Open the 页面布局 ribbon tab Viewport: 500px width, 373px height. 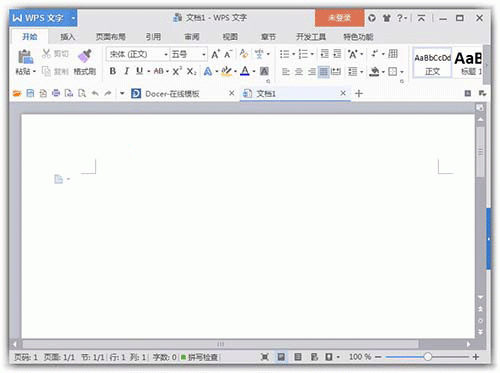(111, 37)
